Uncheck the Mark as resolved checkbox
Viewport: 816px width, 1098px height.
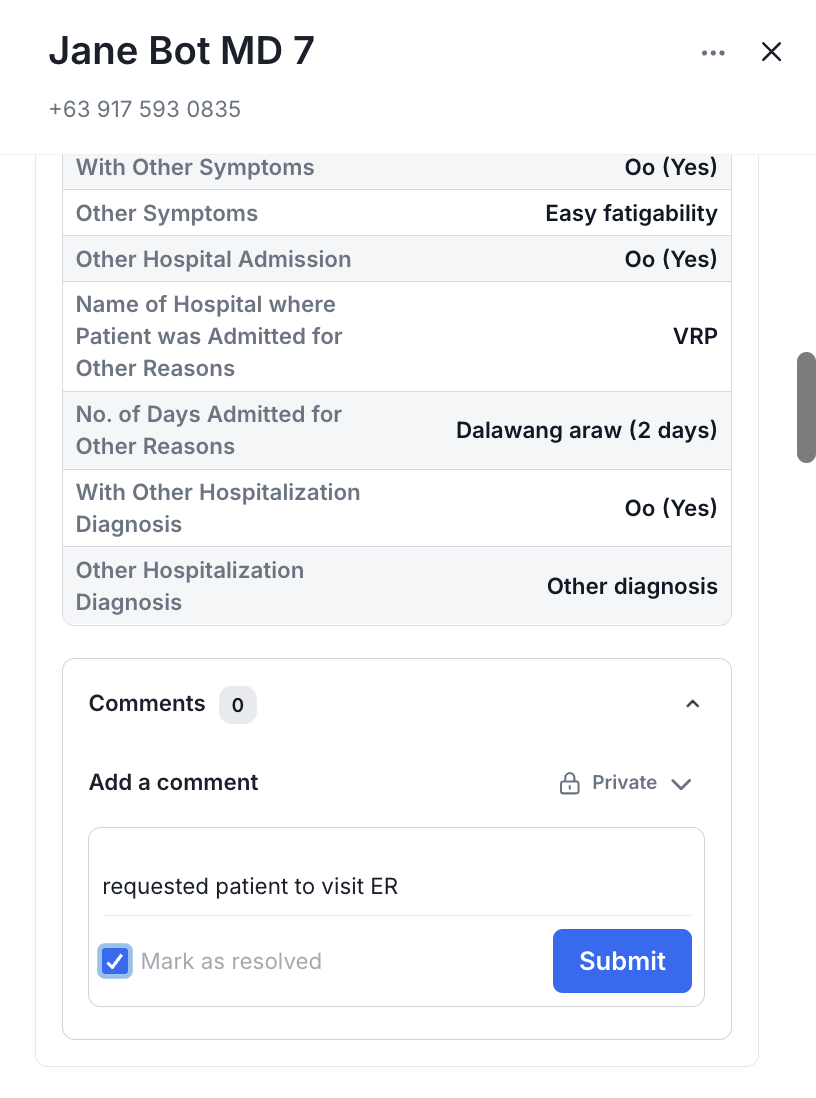point(114,961)
